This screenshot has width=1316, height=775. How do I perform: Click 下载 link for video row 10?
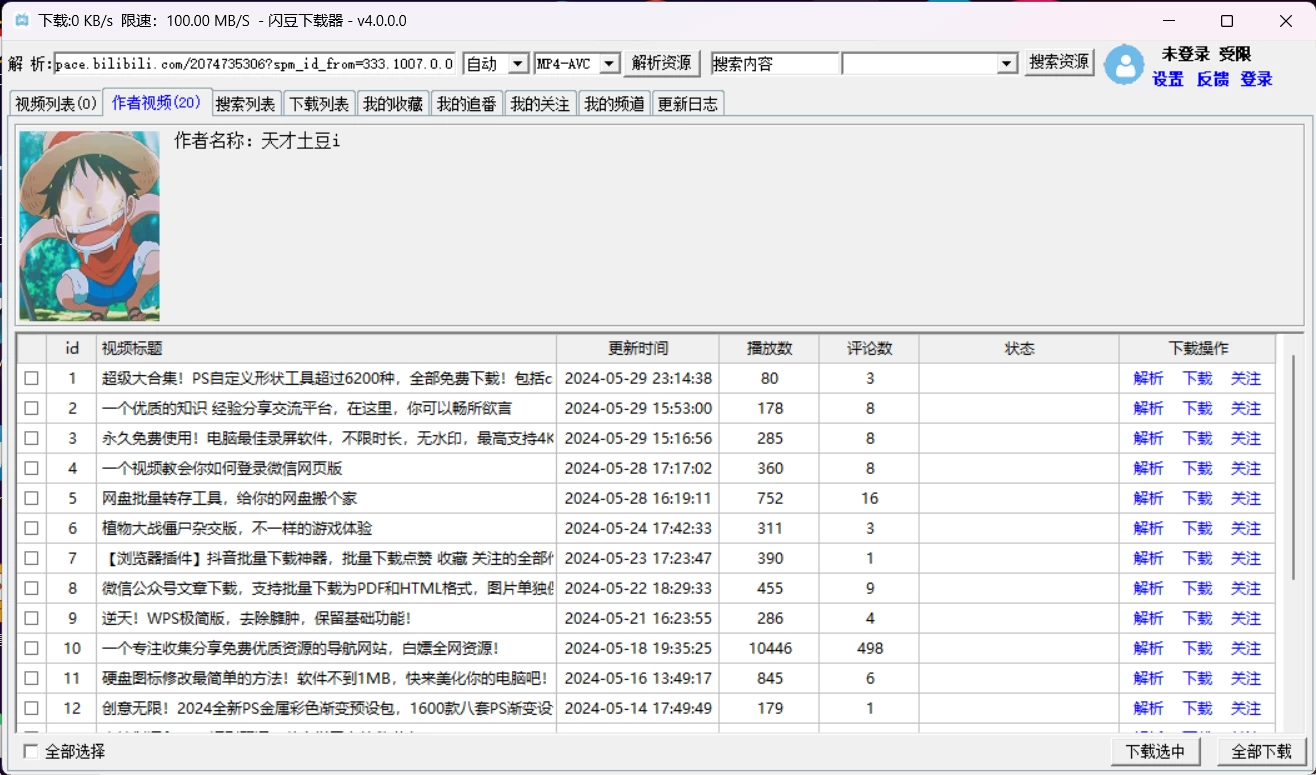point(1197,648)
